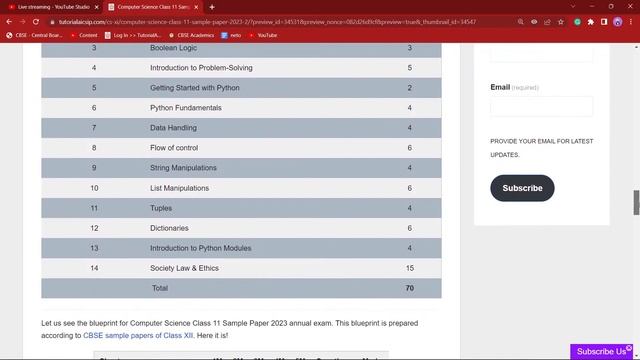Viewport: 640px width, 360px height.
Task: Select 'Introduction to Problem-Solving' row text
Action: point(201,68)
